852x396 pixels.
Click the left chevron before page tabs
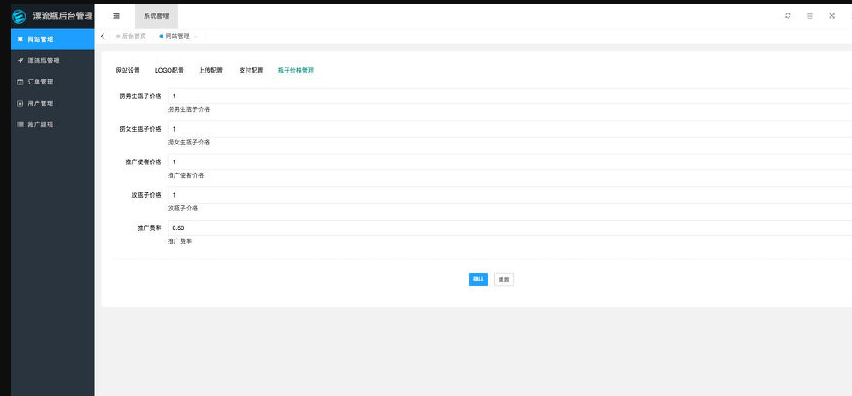103,36
